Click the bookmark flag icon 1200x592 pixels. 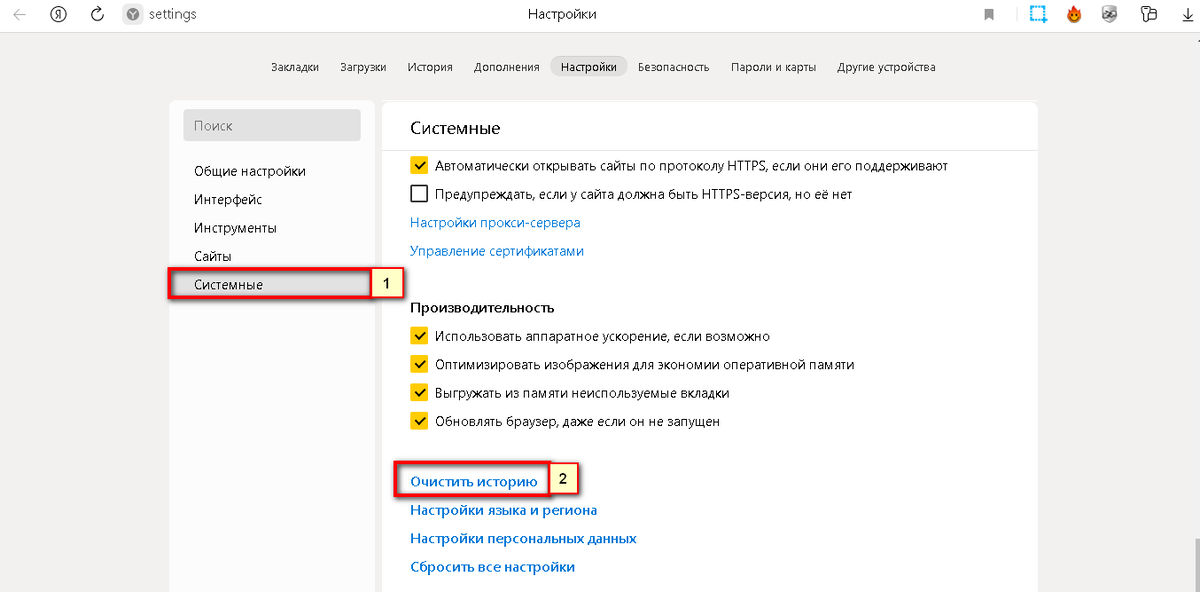[989, 15]
